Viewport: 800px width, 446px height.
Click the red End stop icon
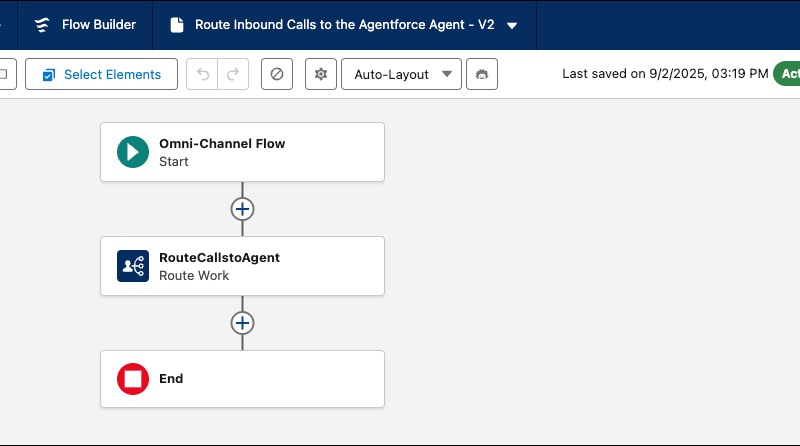tap(133, 379)
